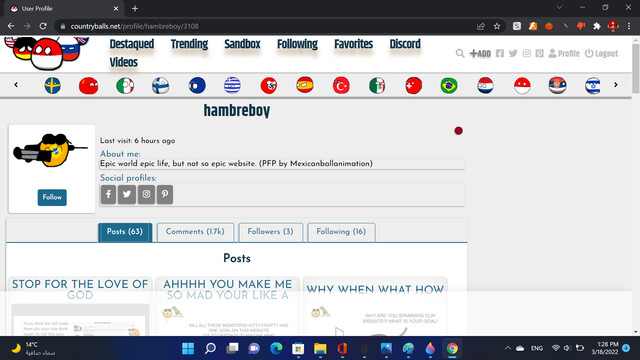Switch to the Followers (3) tab

coord(270,232)
